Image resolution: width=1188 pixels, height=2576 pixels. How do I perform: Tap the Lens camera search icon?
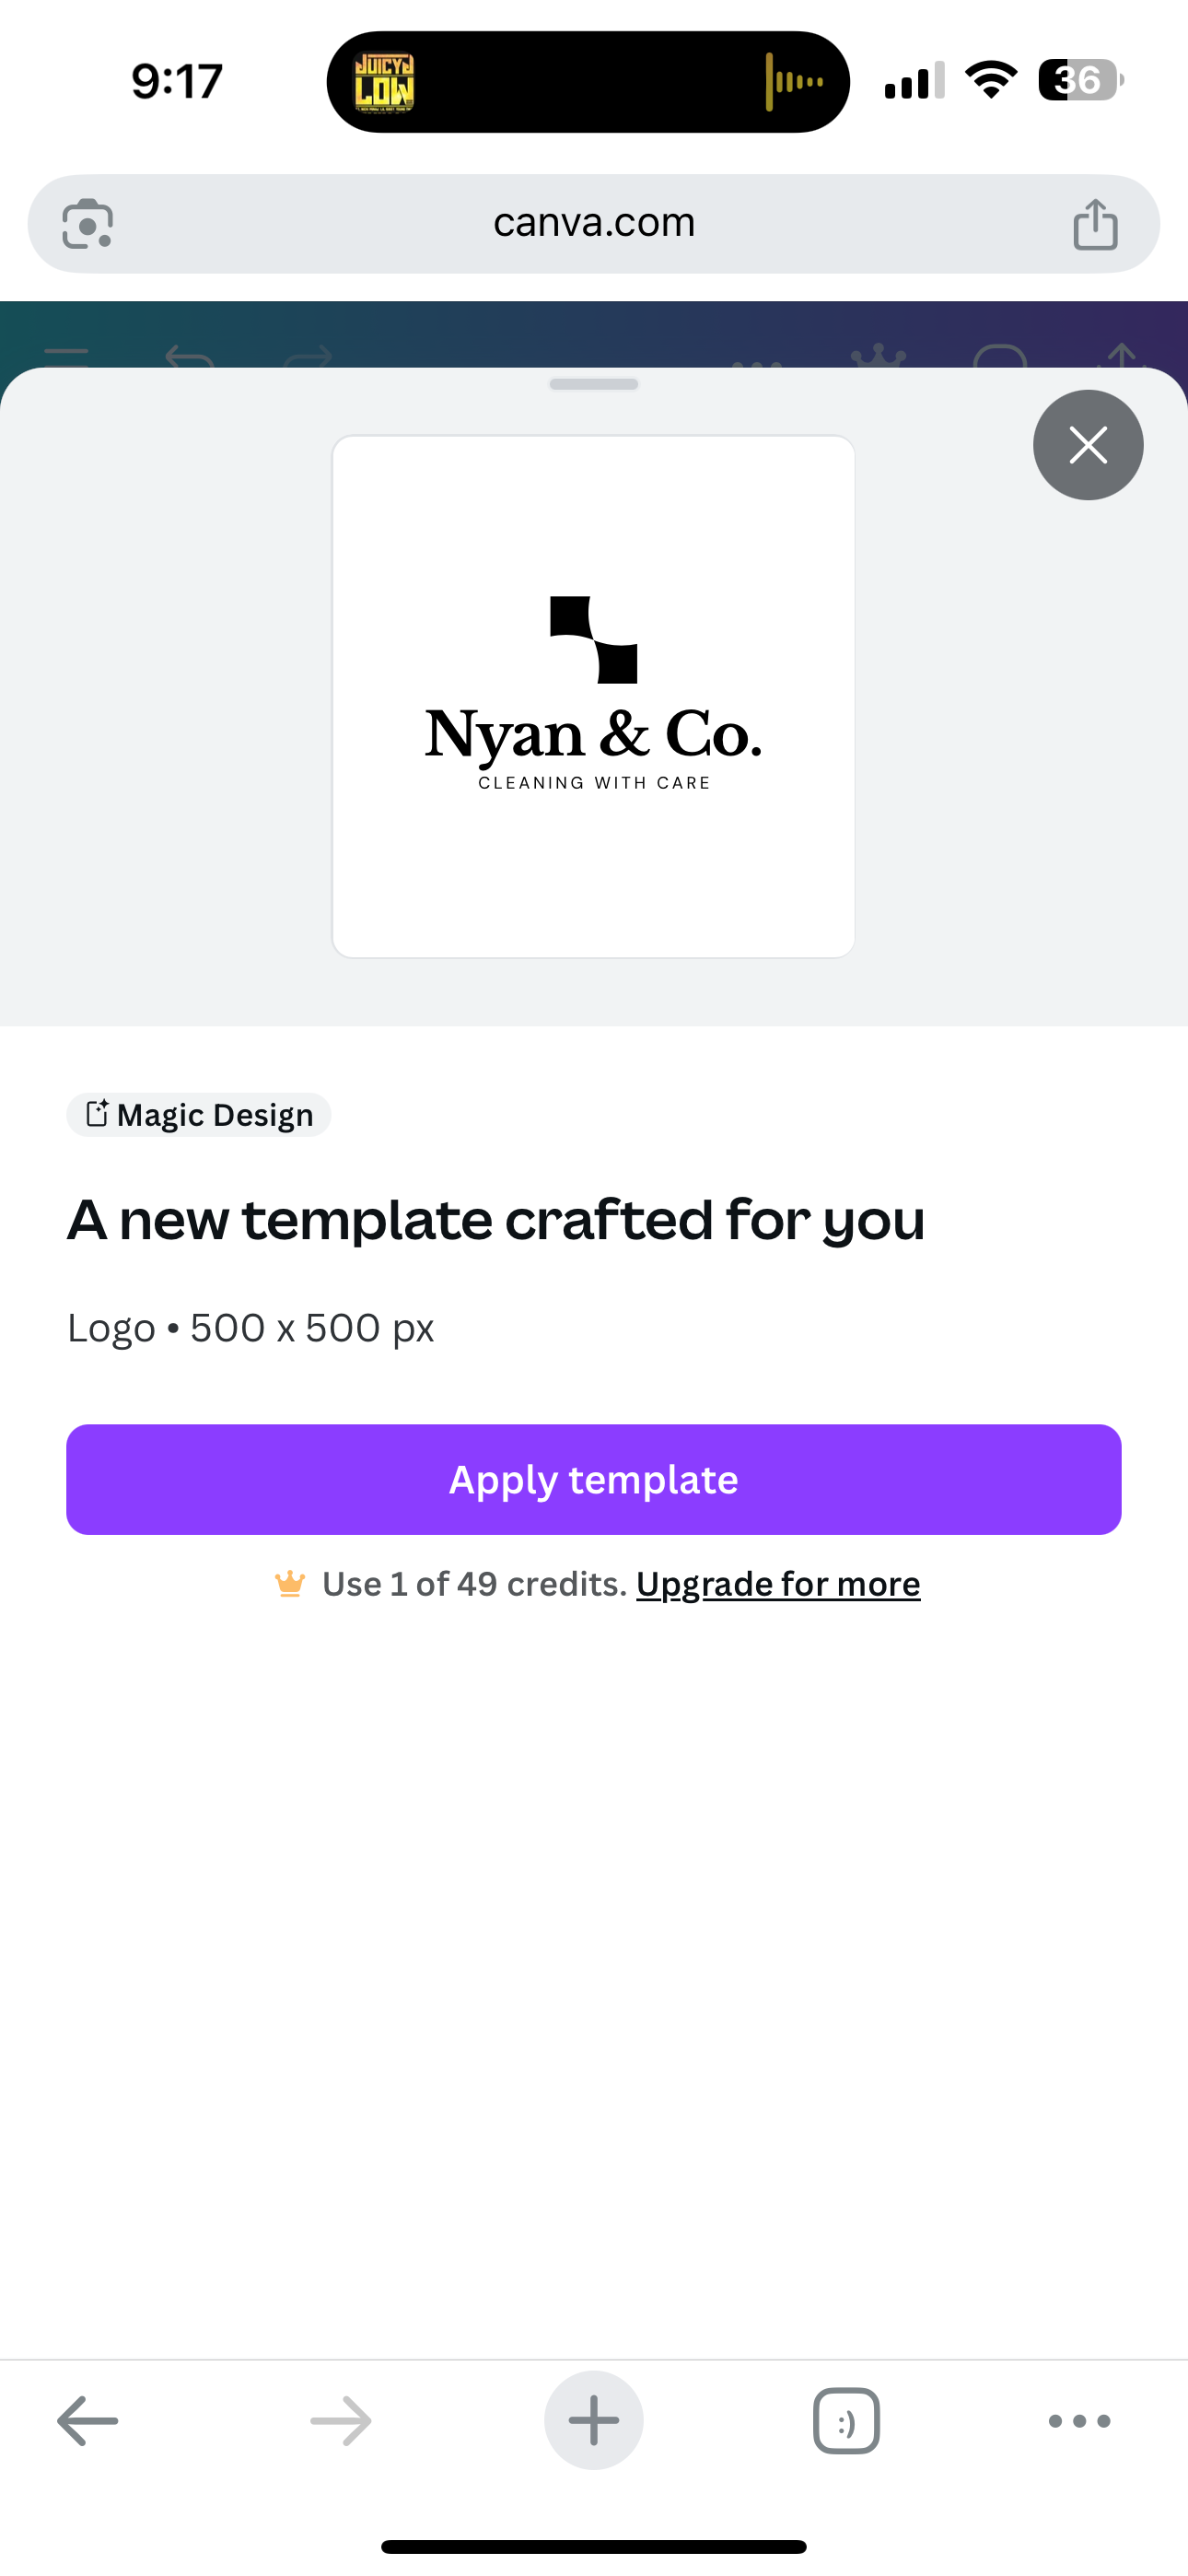[x=88, y=224]
